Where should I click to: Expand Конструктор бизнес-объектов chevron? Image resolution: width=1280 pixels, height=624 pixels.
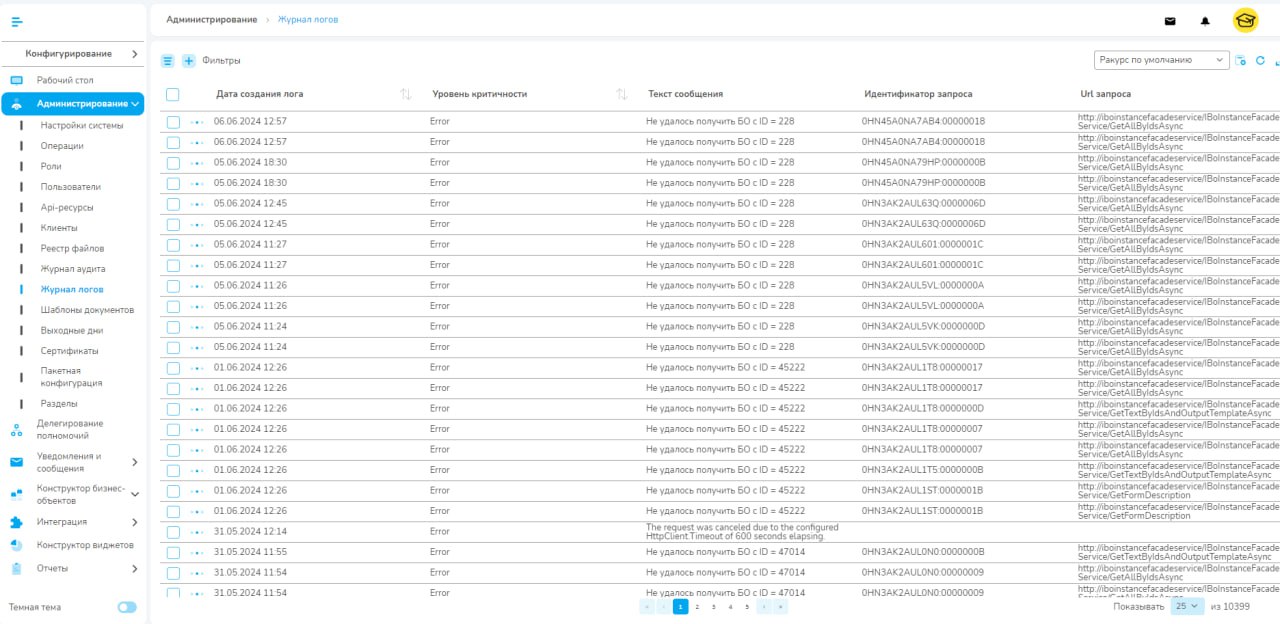[x=135, y=494]
